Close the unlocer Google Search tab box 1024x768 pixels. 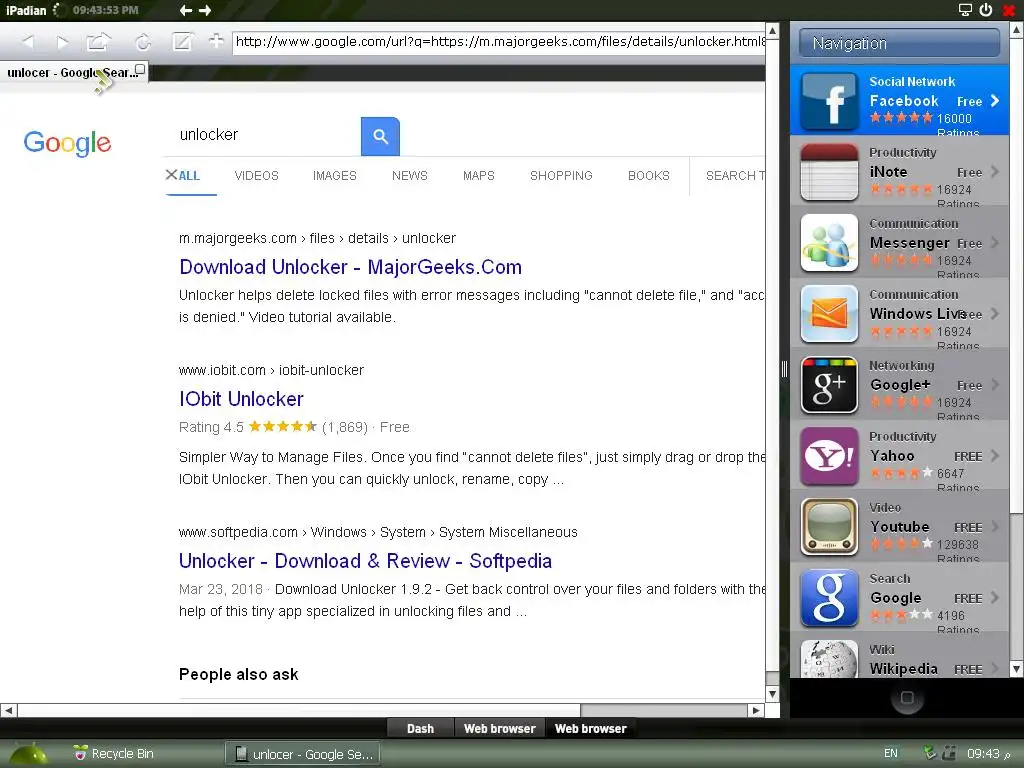(x=140, y=69)
